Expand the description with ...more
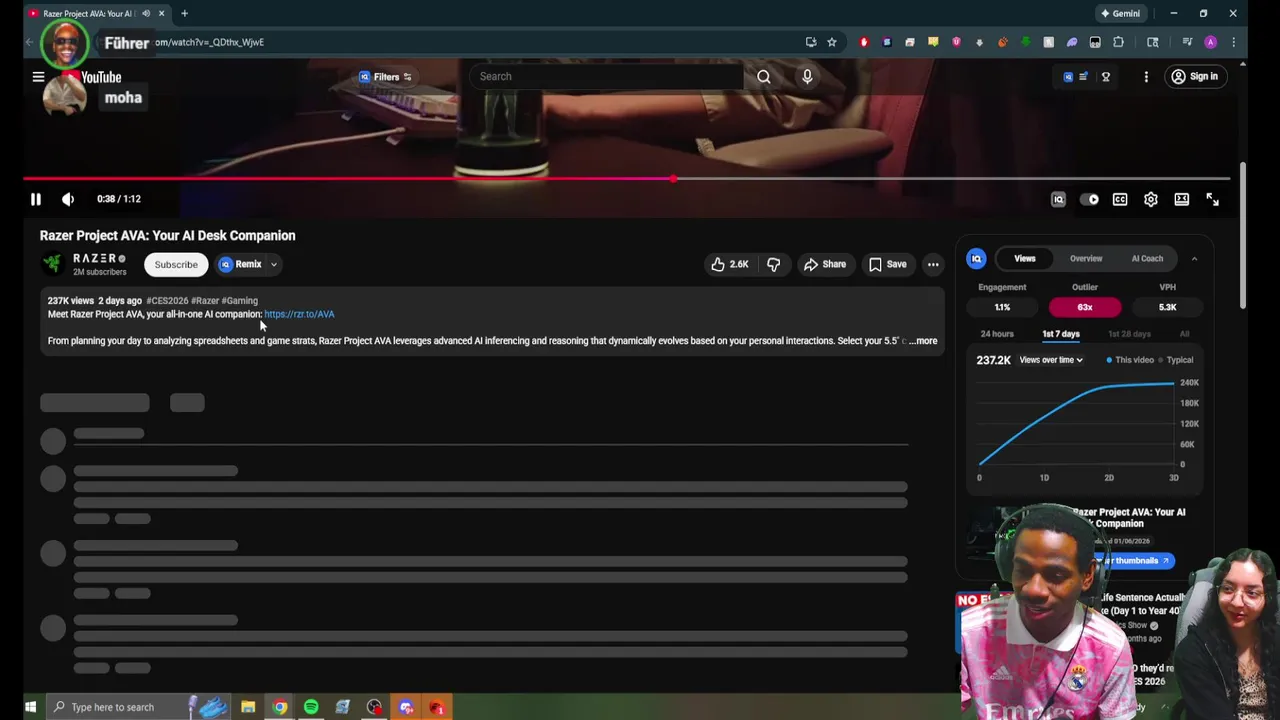1280x720 pixels. tap(924, 341)
